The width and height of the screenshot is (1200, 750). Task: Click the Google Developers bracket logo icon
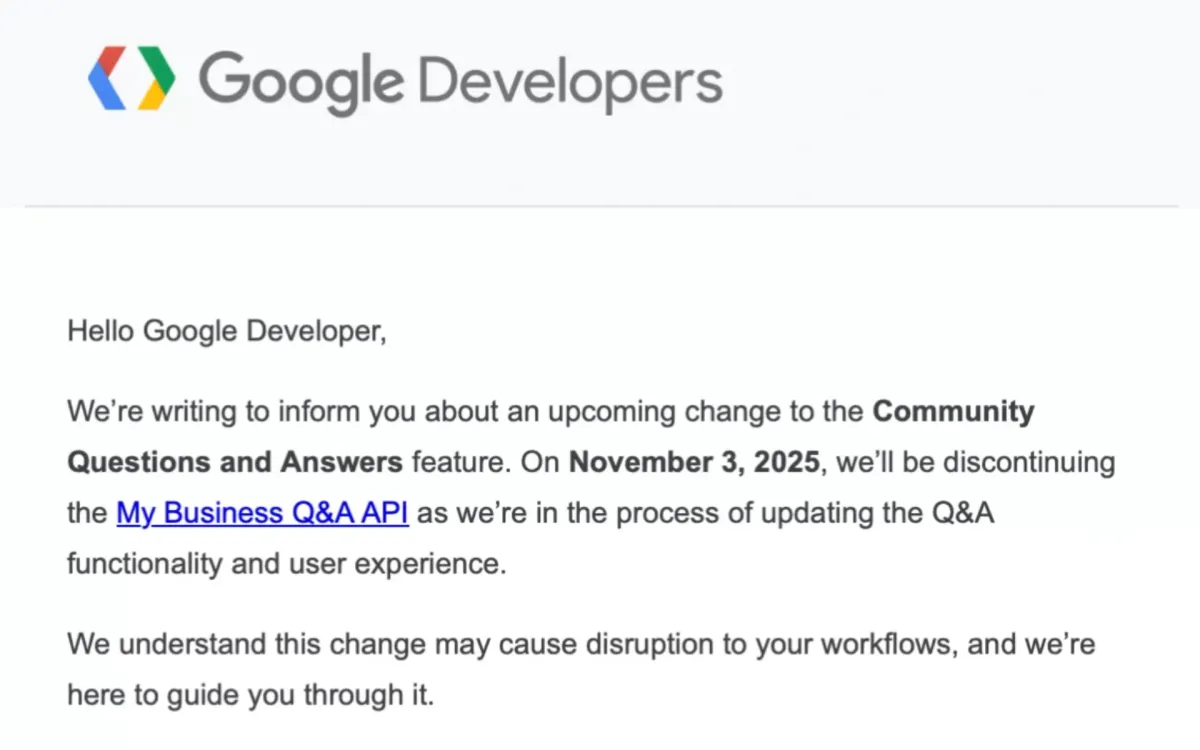(132, 78)
